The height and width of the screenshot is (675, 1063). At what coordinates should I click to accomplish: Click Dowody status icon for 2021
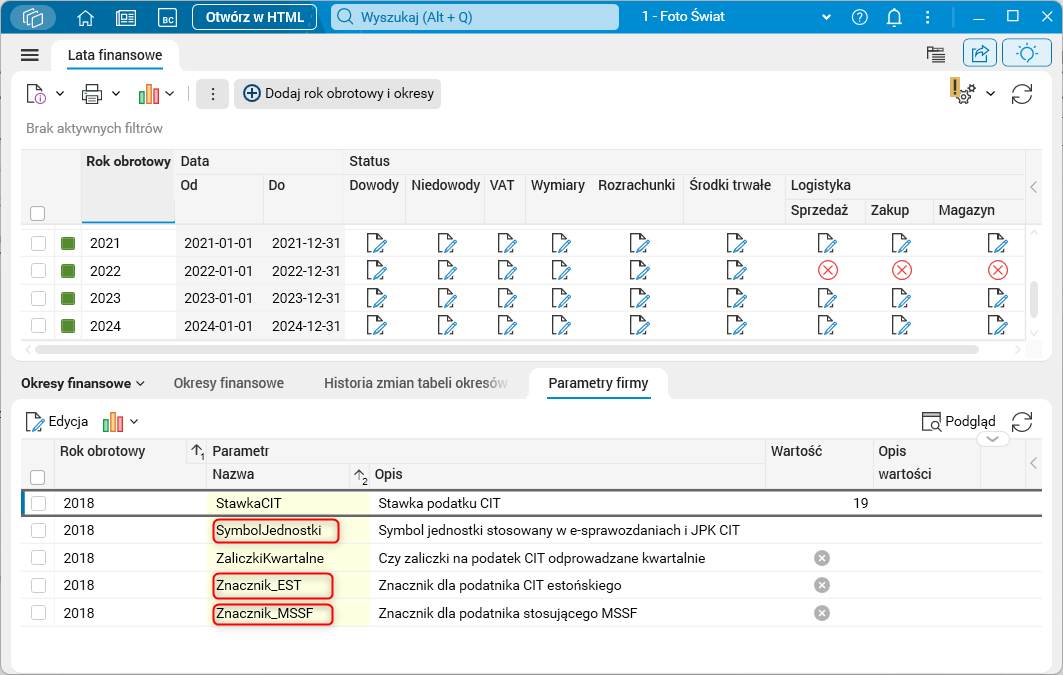click(376, 243)
